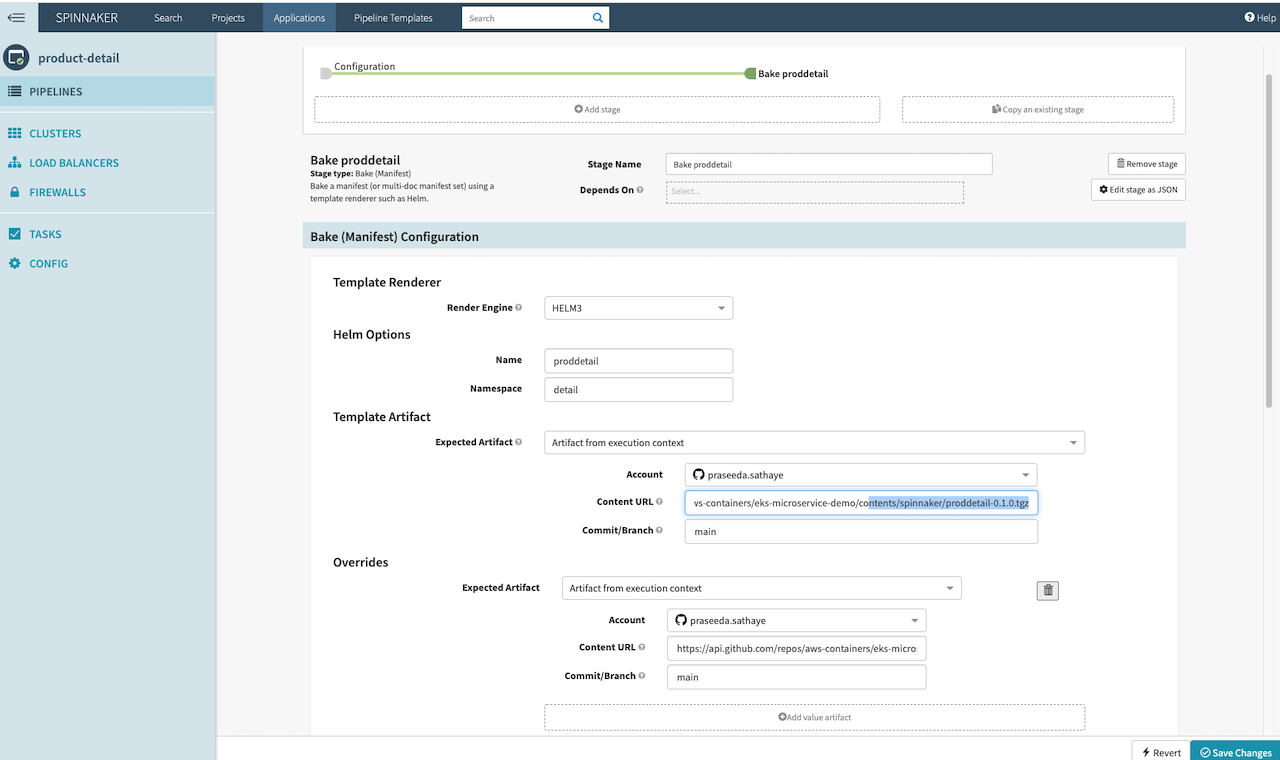Click help icon beside first Content URL

(x=659, y=502)
